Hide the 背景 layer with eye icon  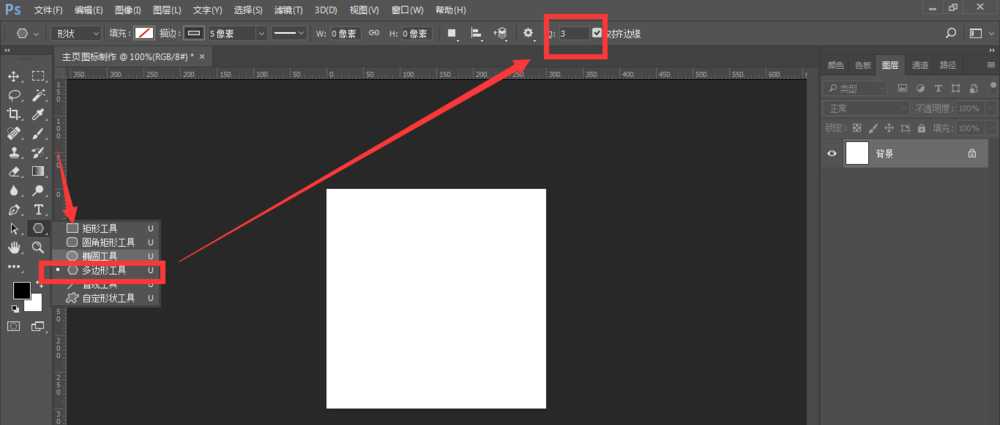[831, 154]
